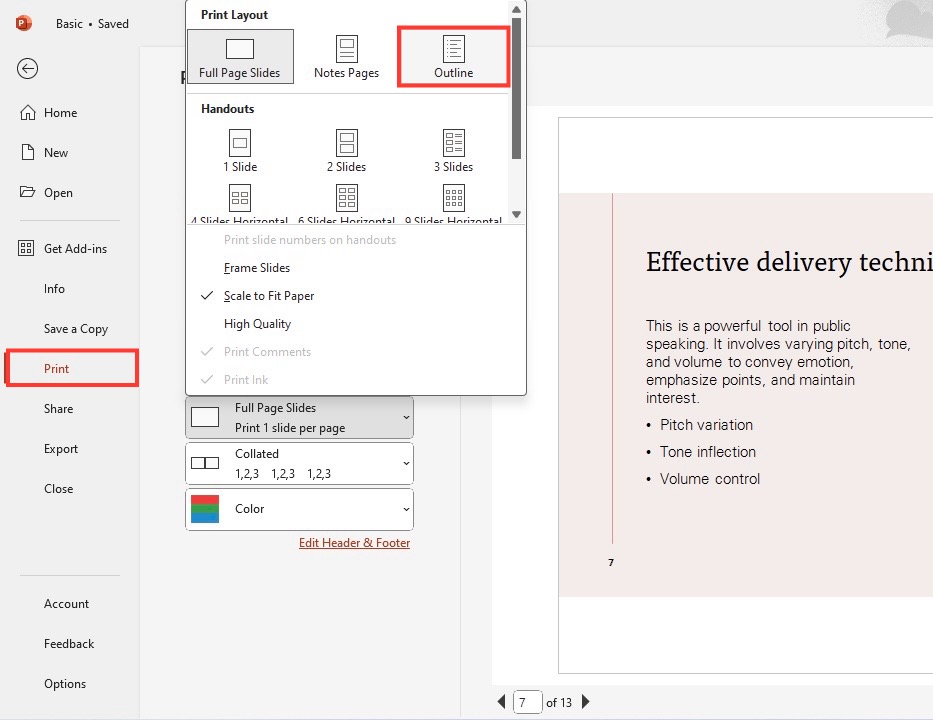Go to the next preview page
The width and height of the screenshot is (933, 720).
pyautogui.click(x=586, y=702)
